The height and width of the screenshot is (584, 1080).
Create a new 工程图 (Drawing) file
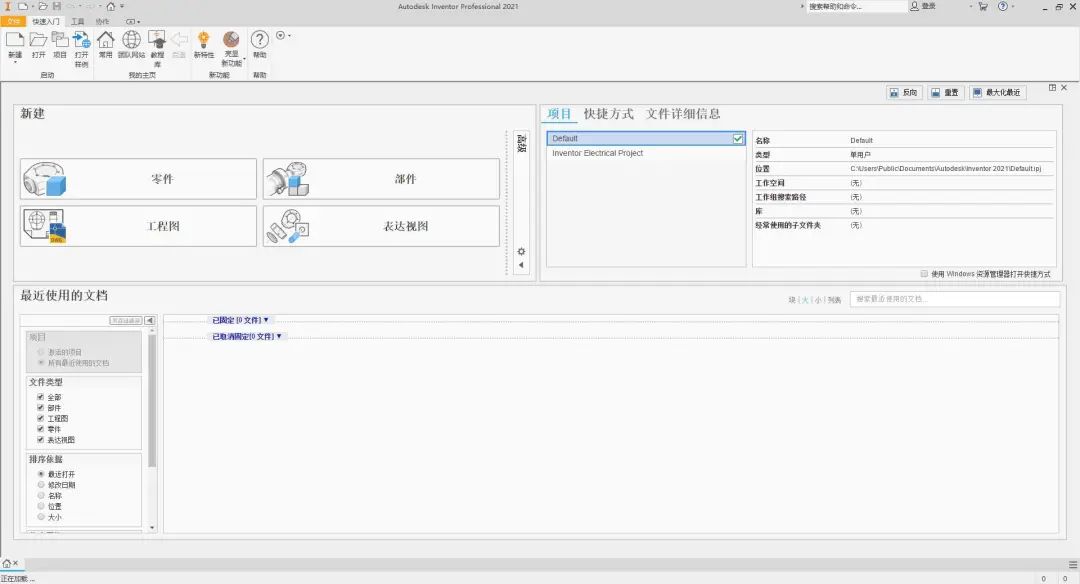tap(138, 226)
